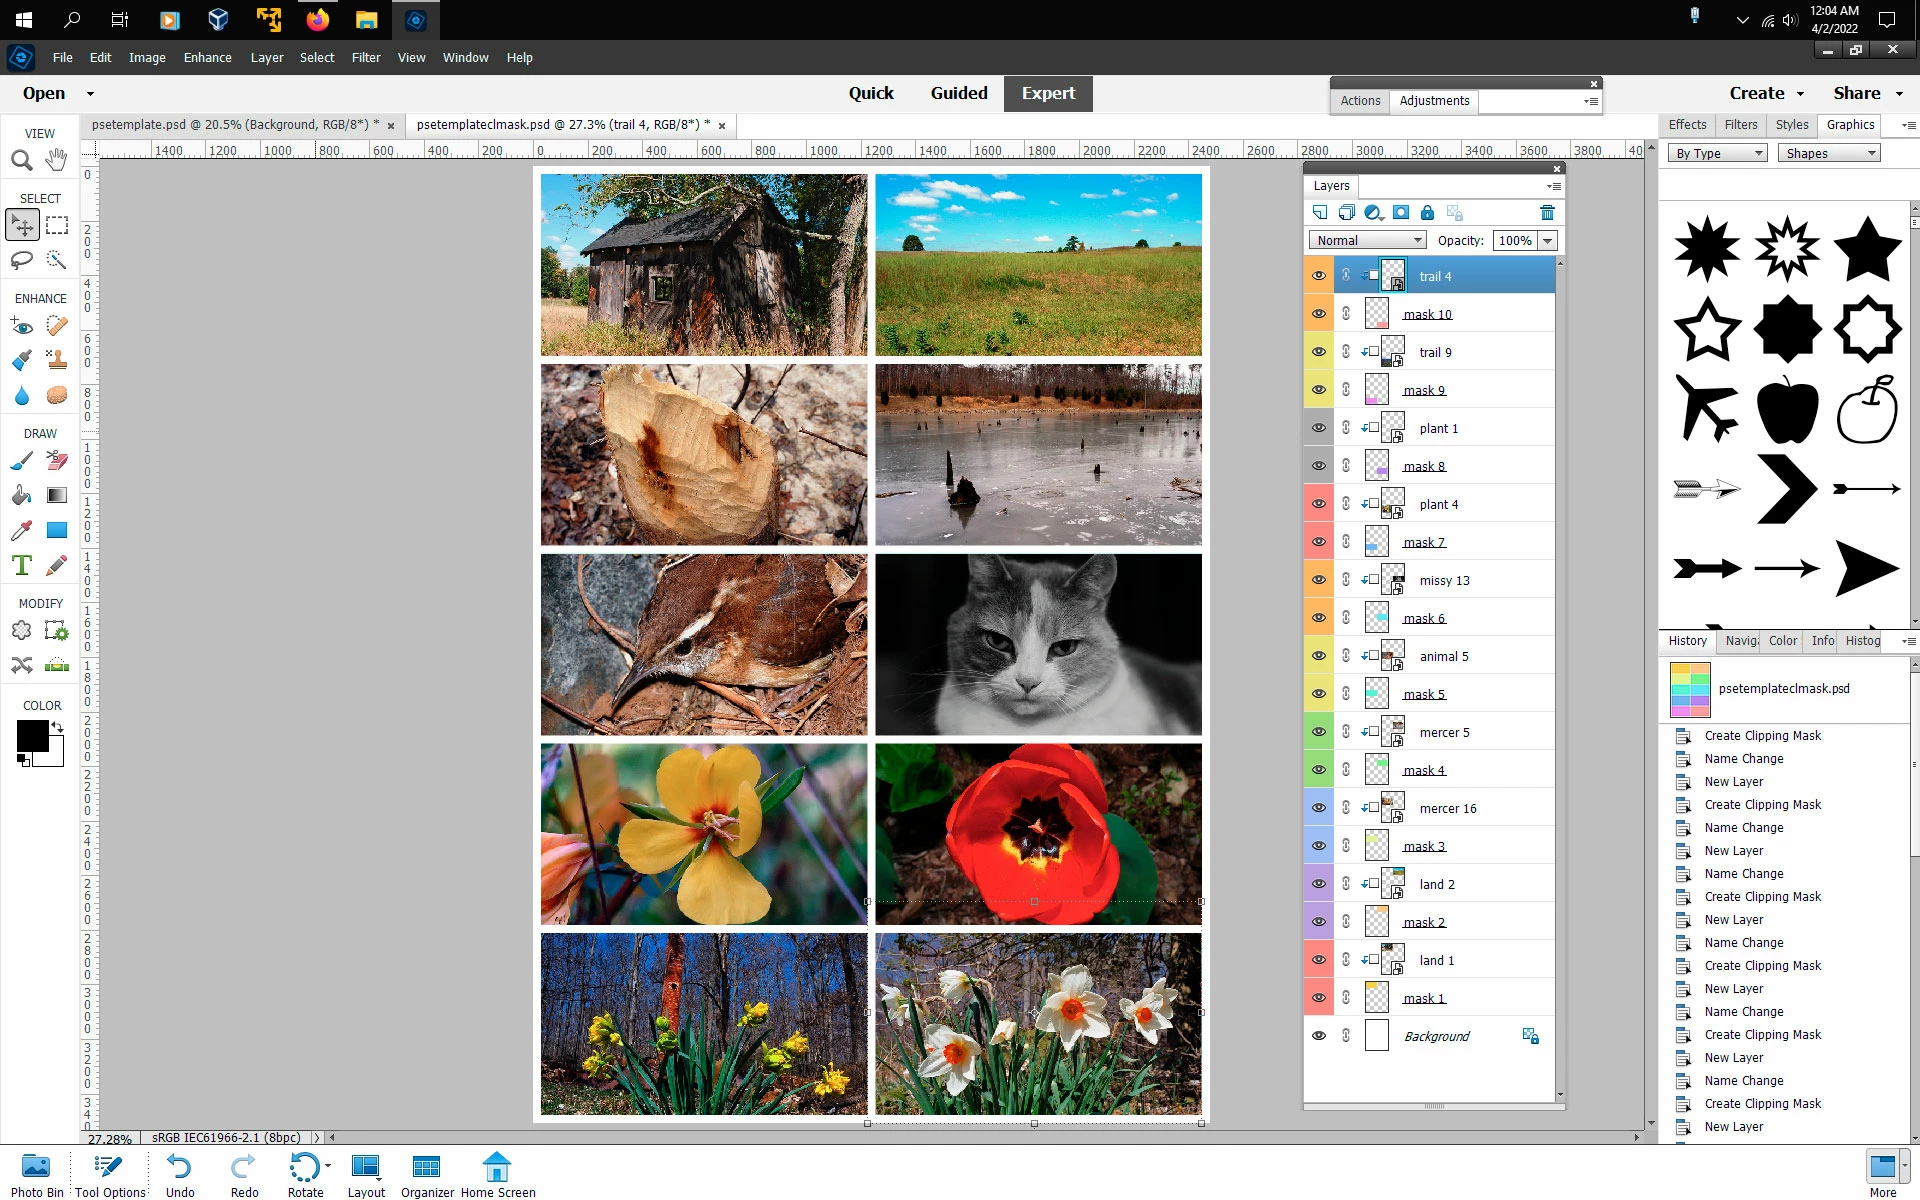
Task: Open the Enhance menu
Action: click(207, 57)
